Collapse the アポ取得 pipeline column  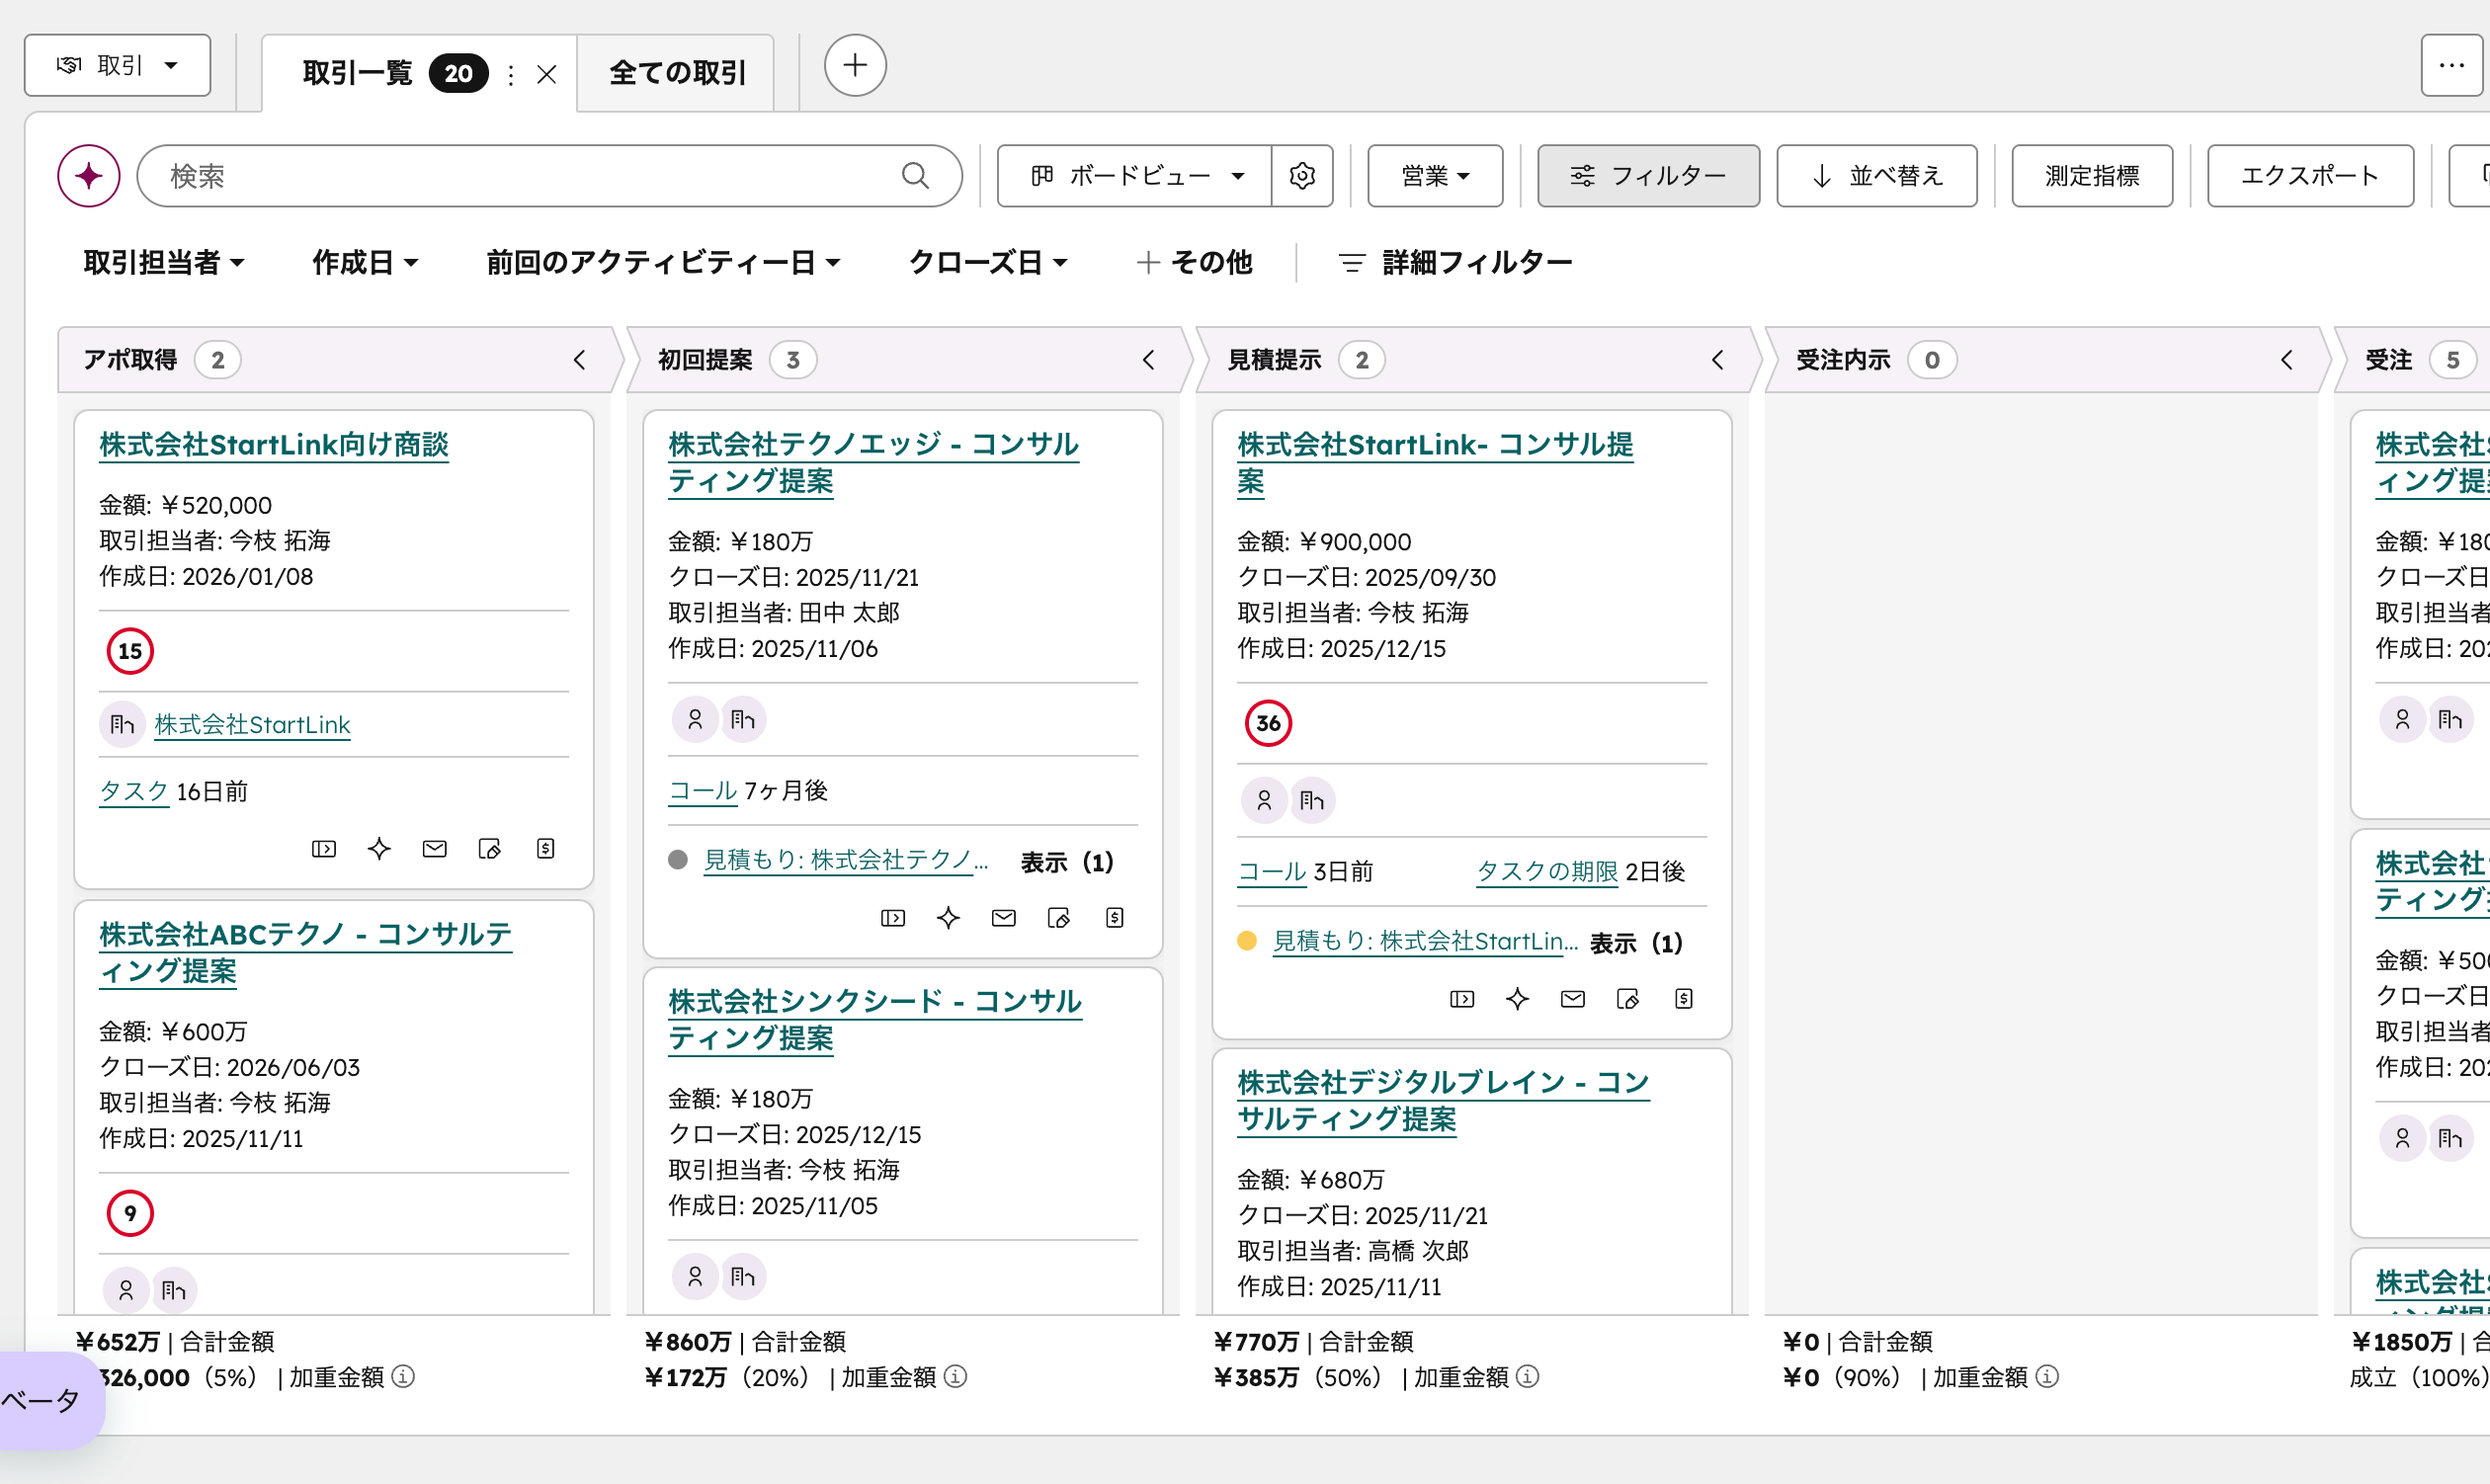coord(580,360)
